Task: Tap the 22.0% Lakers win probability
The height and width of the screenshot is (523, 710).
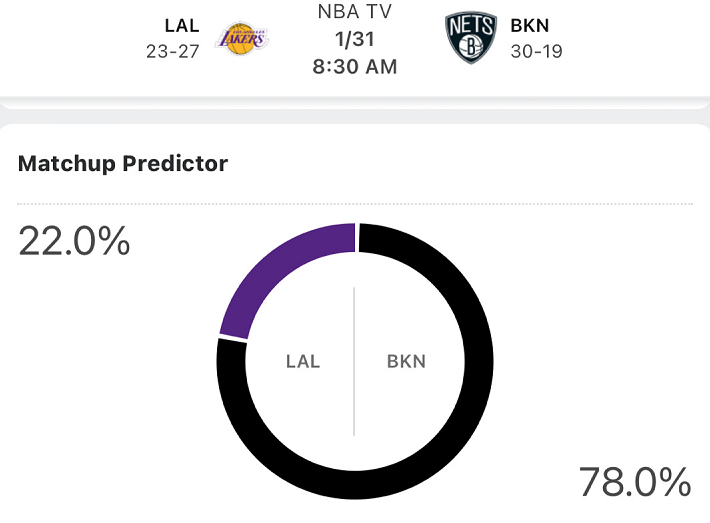Action: 74,241
